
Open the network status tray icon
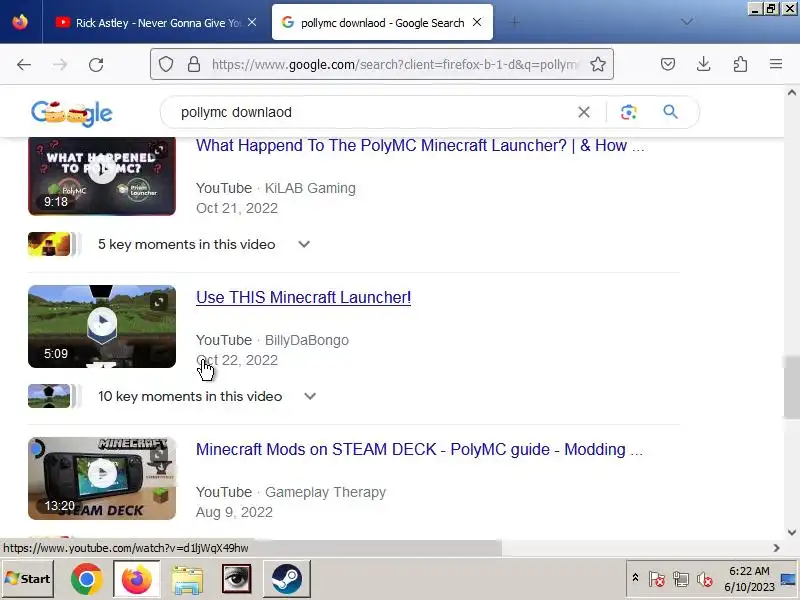click(681, 579)
